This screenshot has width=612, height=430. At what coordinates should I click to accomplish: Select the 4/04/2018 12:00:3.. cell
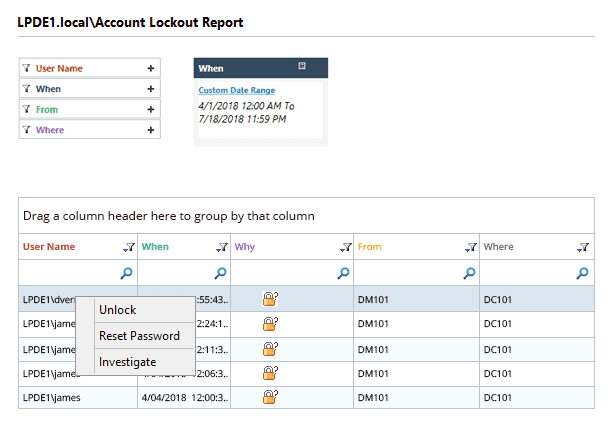point(184,398)
